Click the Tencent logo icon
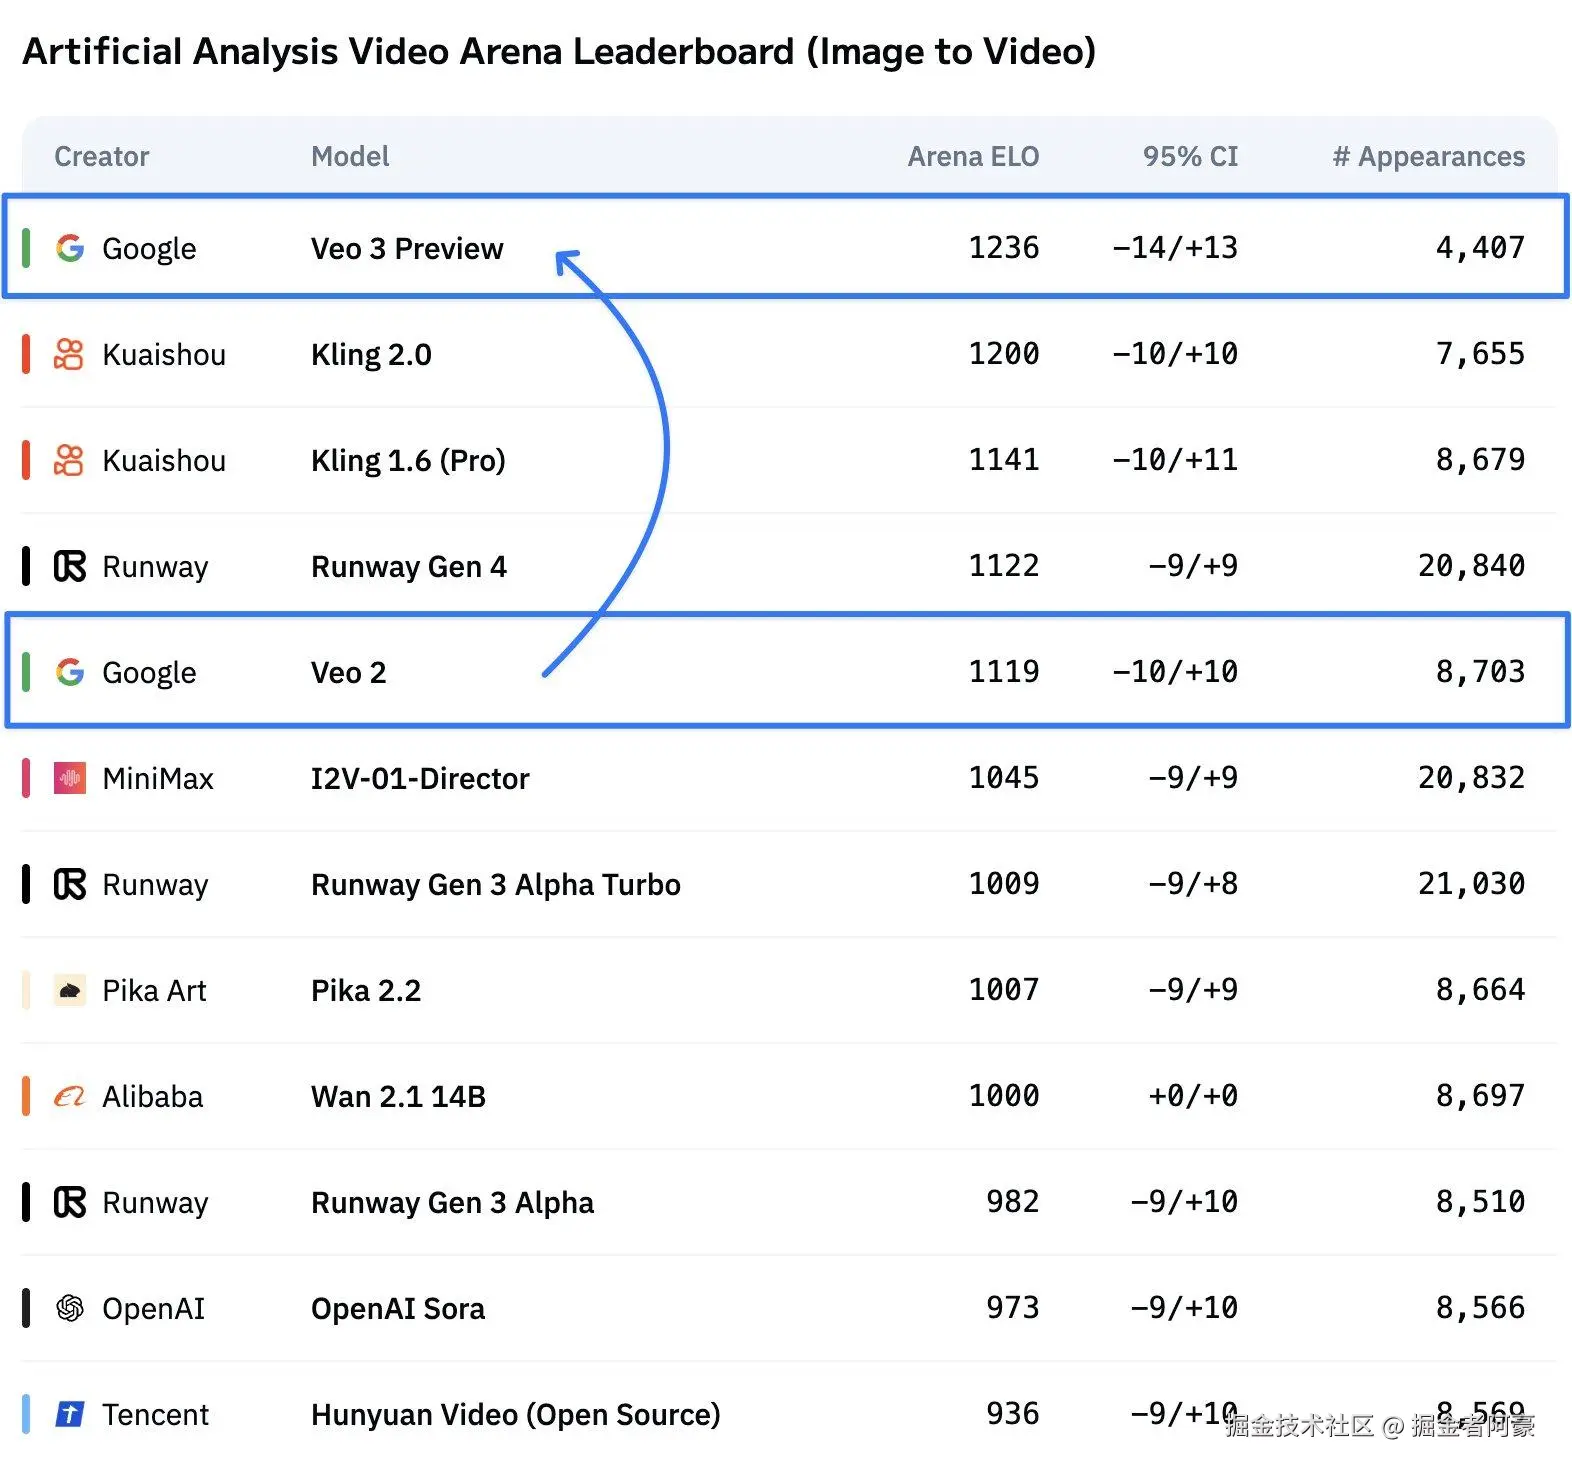The image size is (1572, 1476). pos(69,1414)
